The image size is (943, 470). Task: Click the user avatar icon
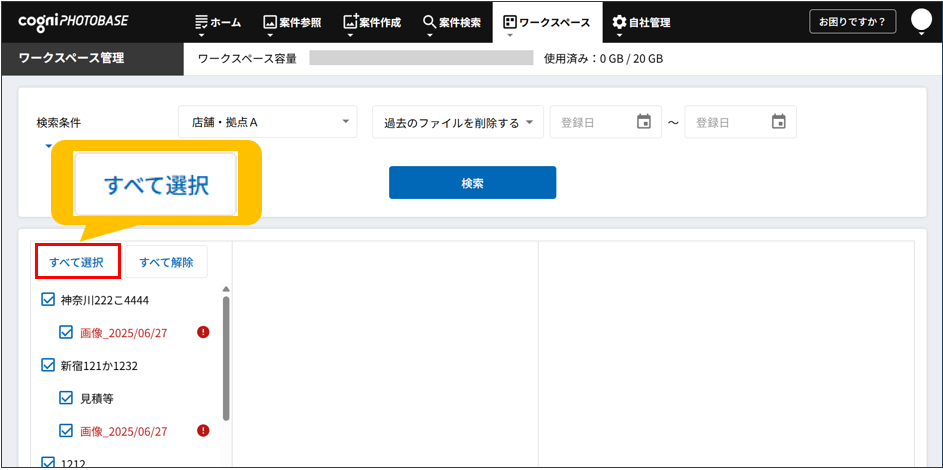pos(921,21)
